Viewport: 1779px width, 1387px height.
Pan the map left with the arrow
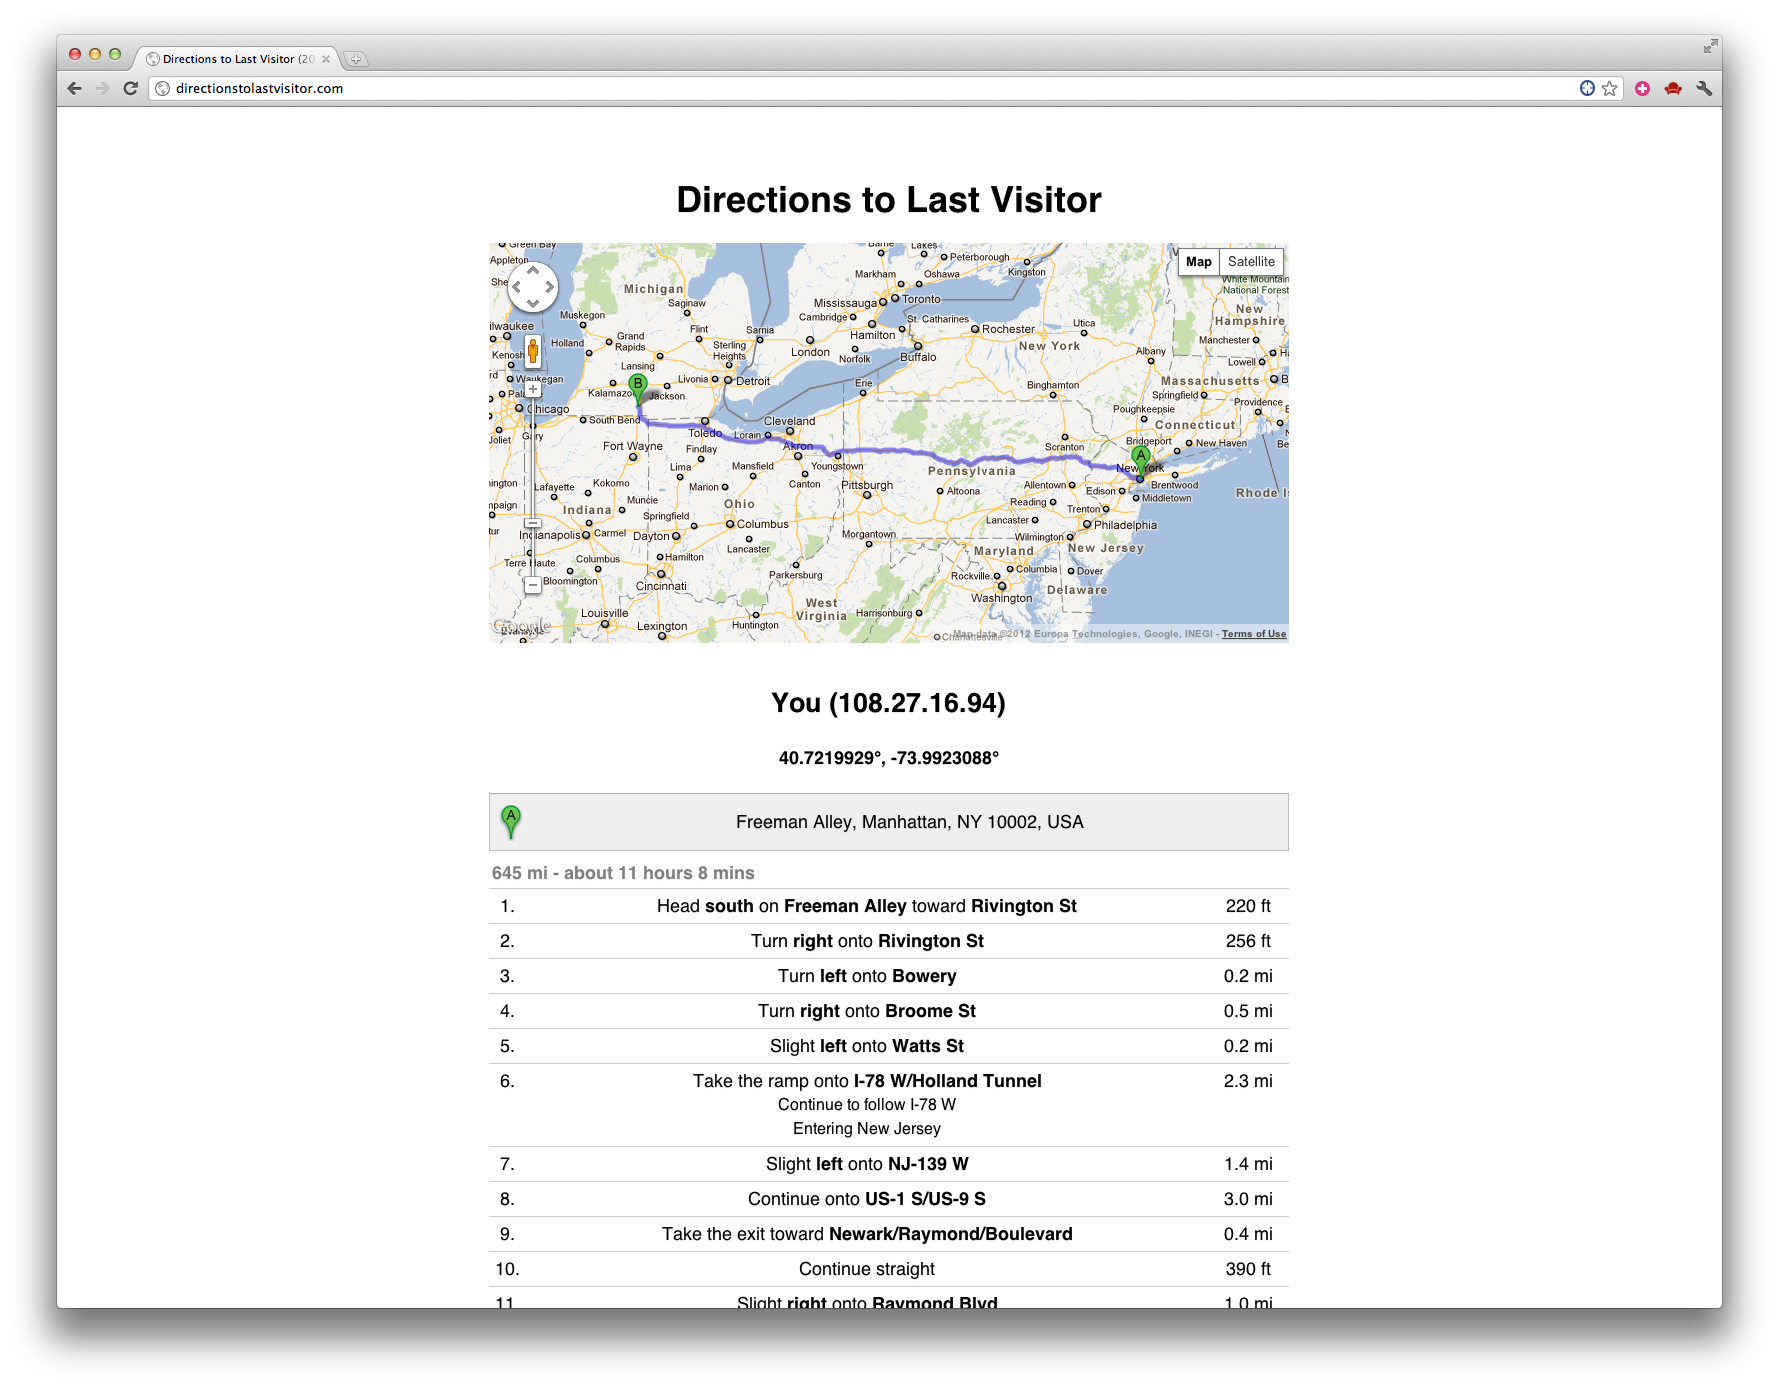pos(516,287)
